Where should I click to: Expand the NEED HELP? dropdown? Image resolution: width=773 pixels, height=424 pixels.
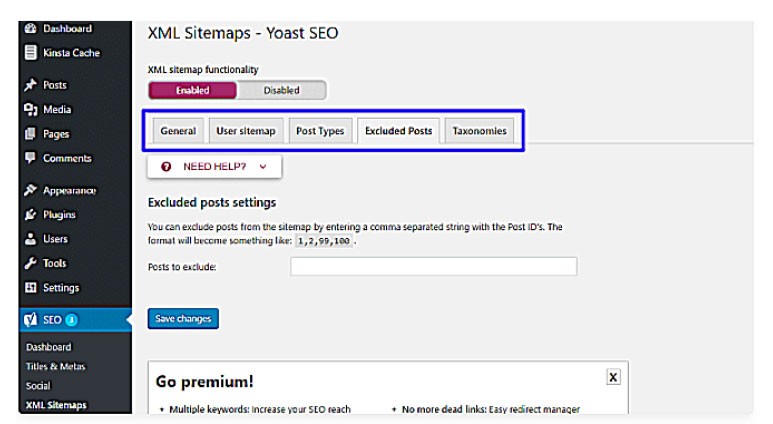215,167
